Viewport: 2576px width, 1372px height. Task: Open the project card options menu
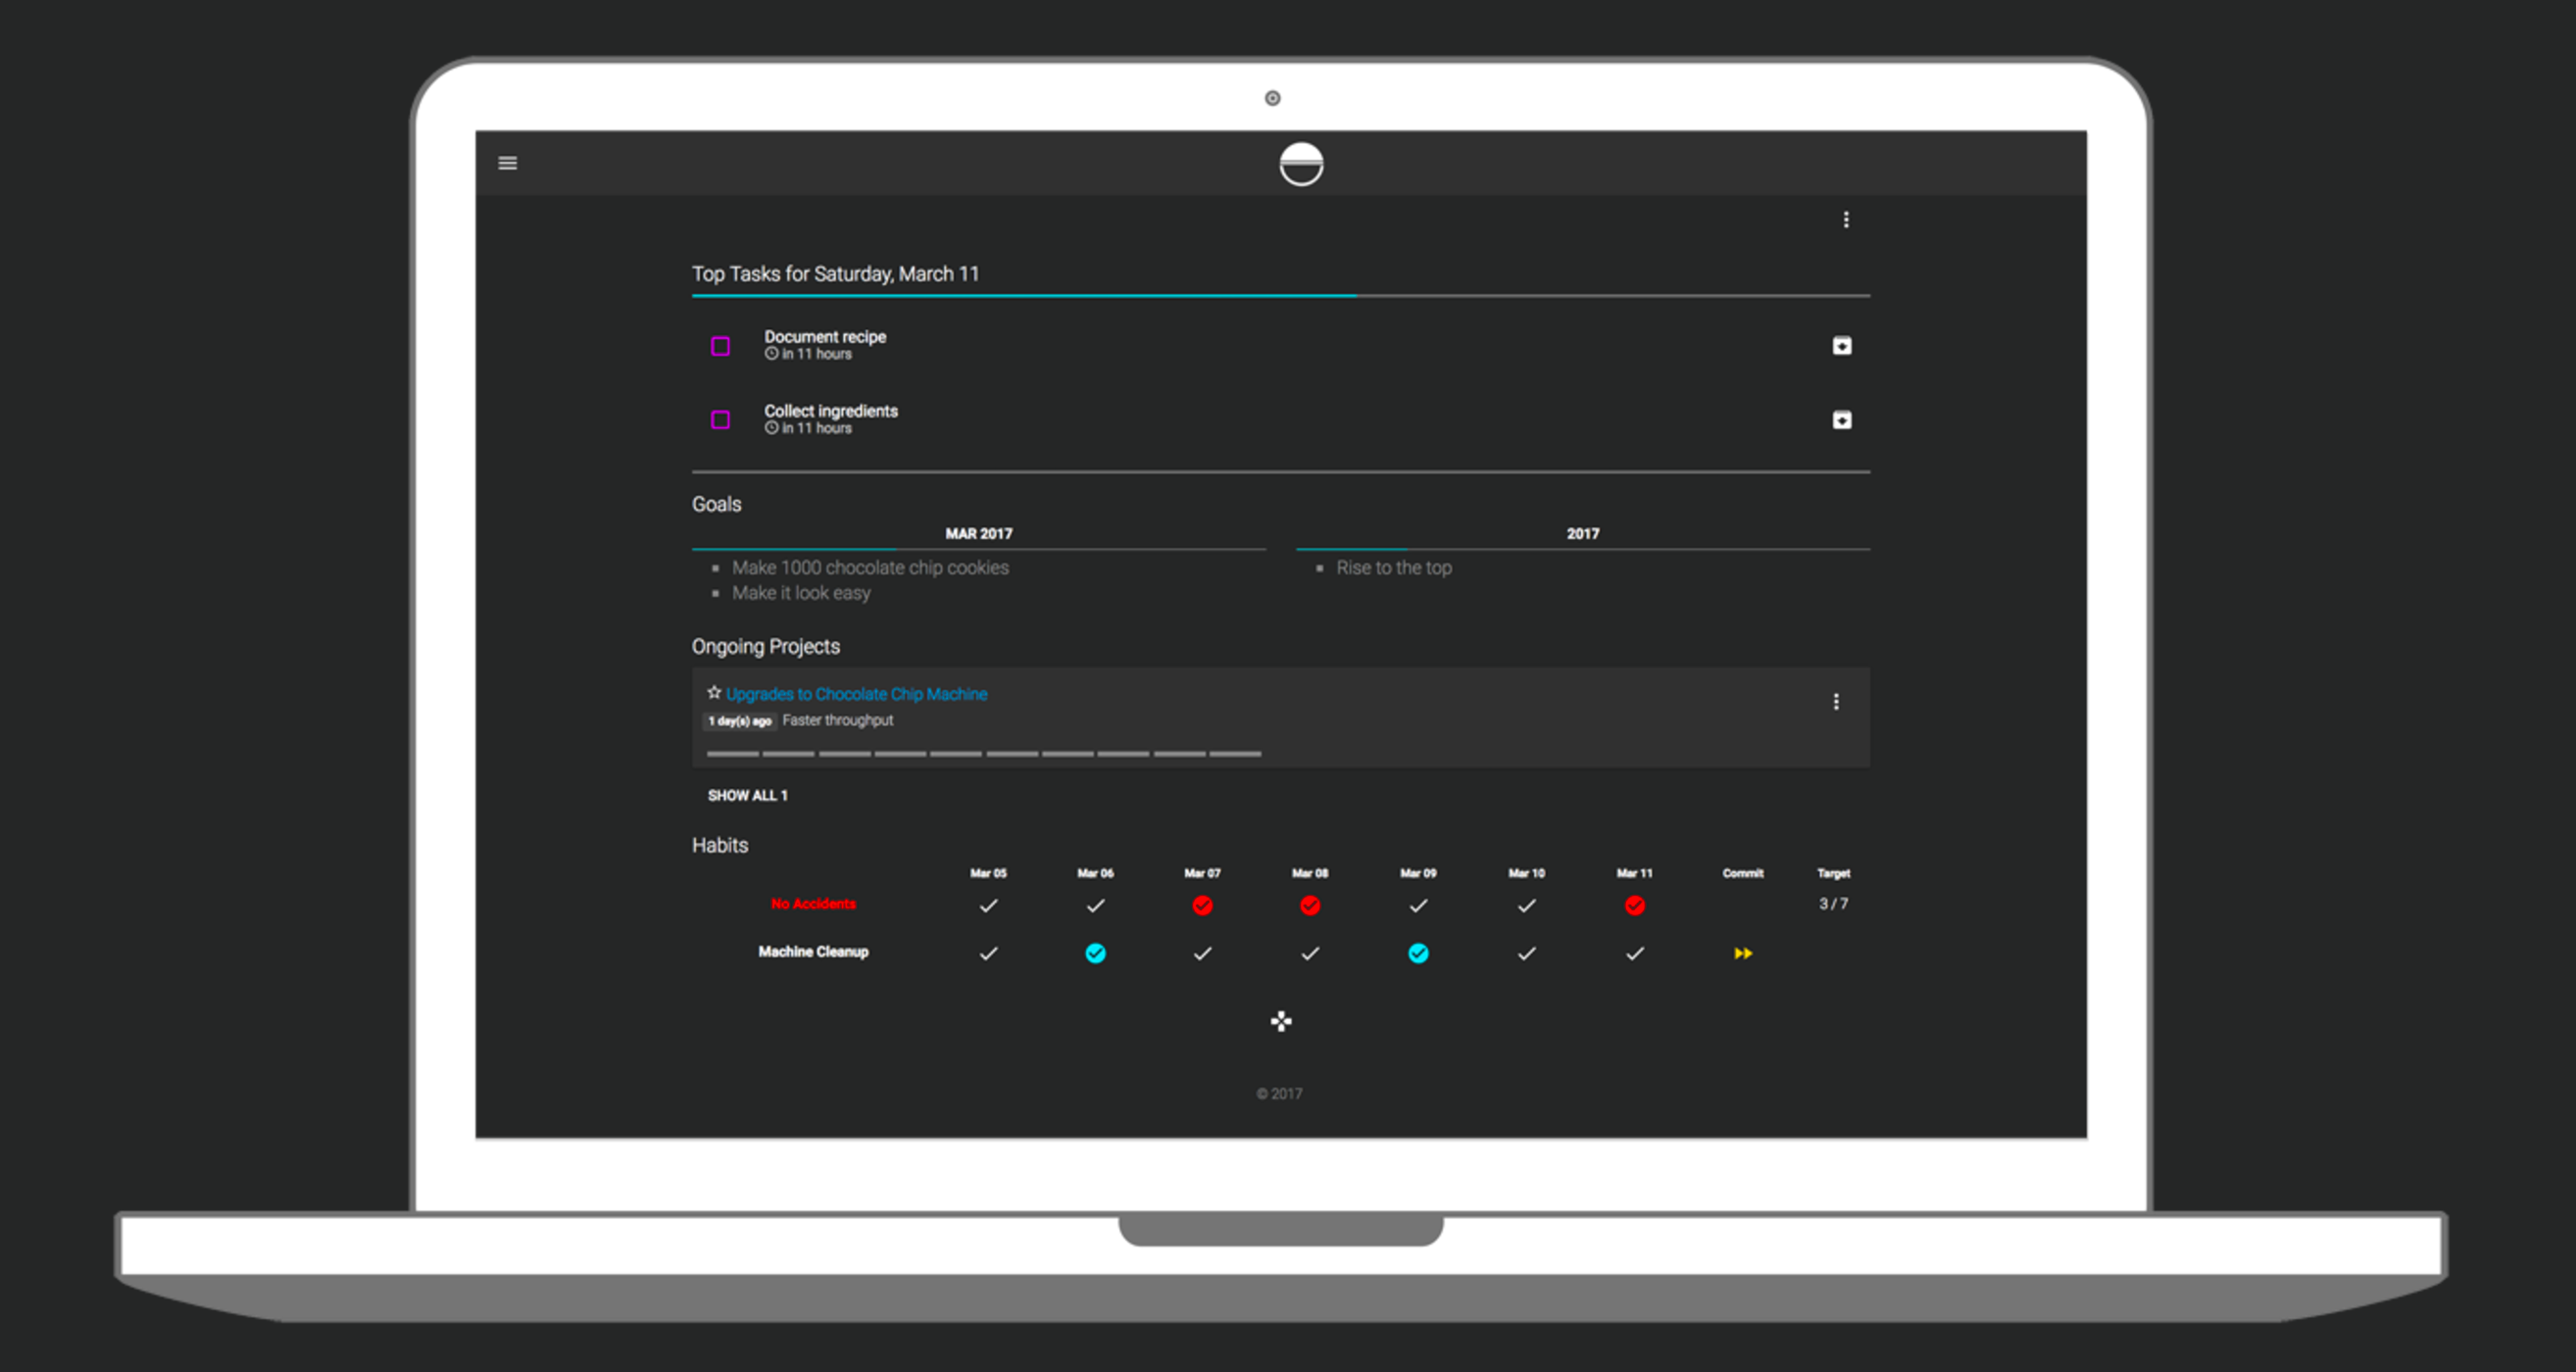[1835, 702]
